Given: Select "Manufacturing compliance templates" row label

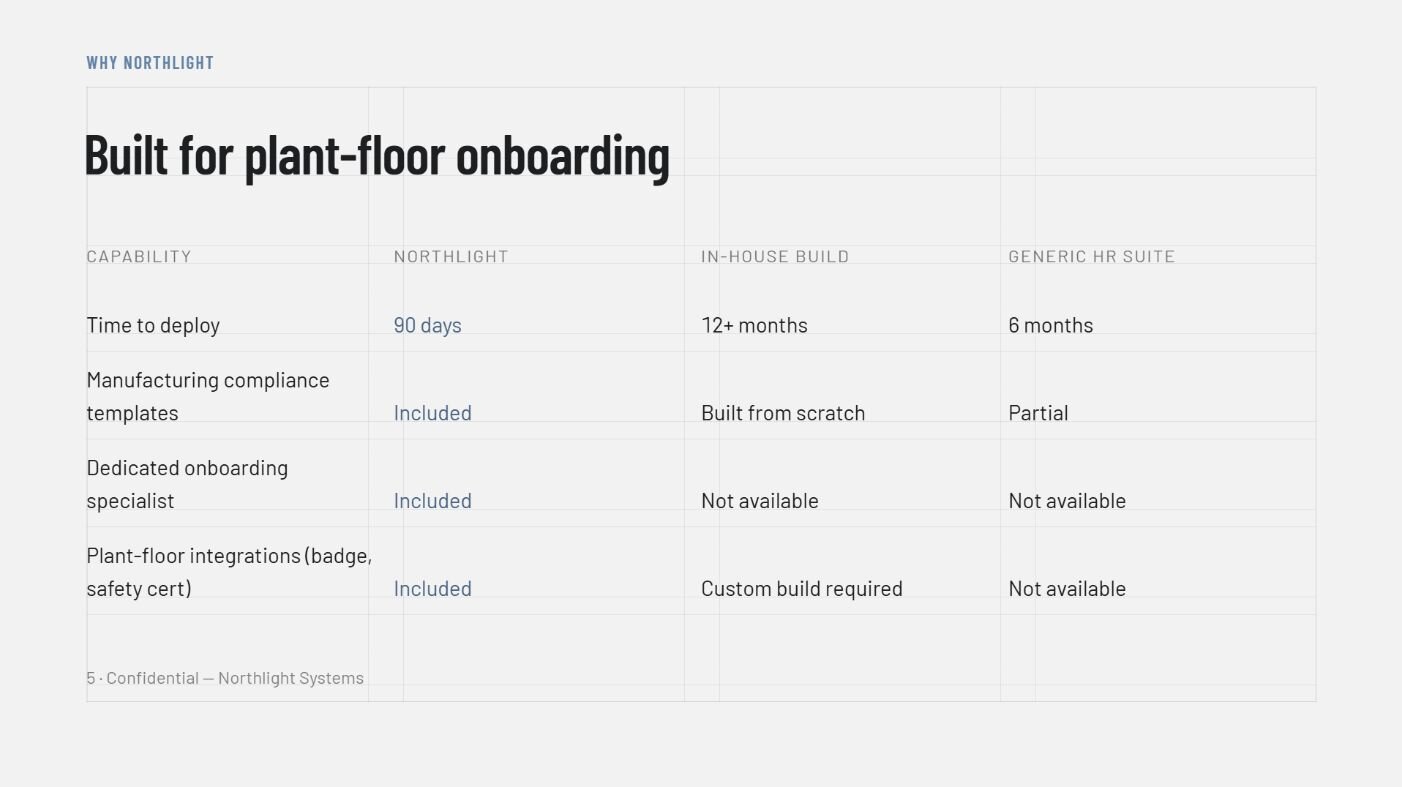Looking at the screenshot, I should [x=208, y=396].
